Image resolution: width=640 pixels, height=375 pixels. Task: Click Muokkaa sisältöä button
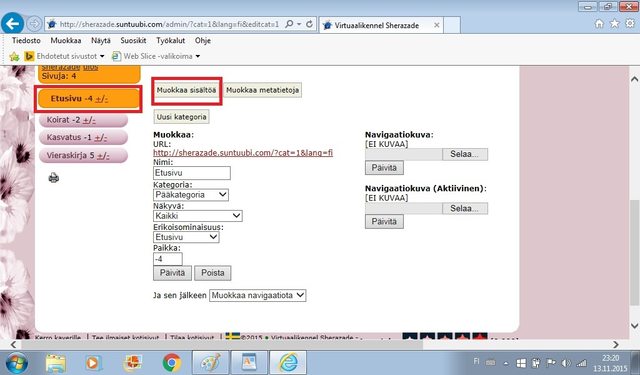[186, 90]
